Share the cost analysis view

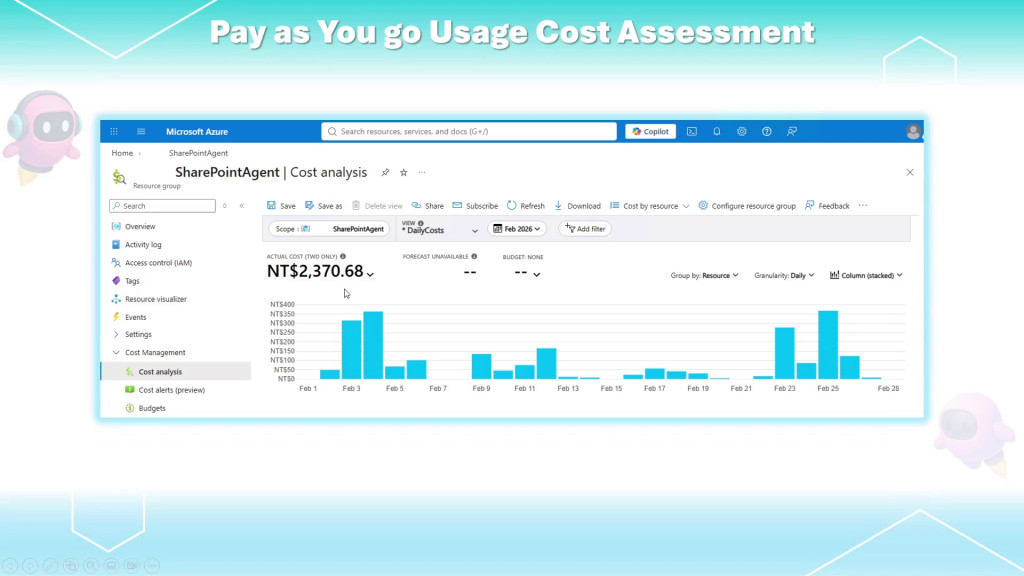tap(427, 206)
